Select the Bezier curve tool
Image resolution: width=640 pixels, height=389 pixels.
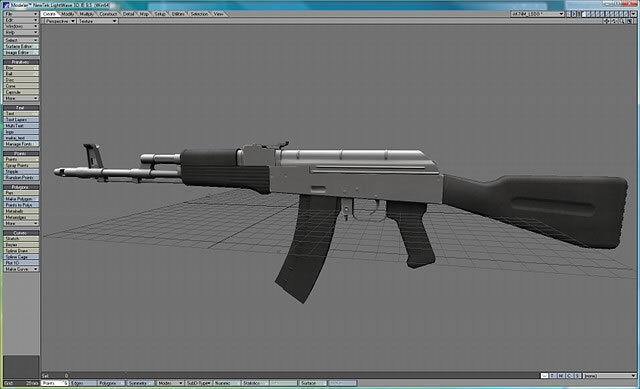pyautogui.click(x=21, y=245)
